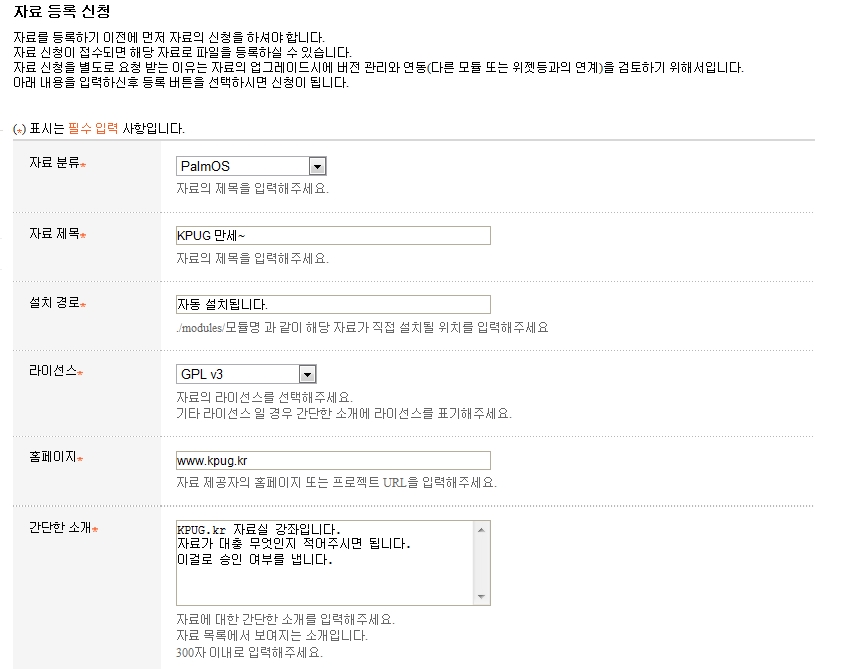Image resolution: width=841 pixels, height=669 pixels.
Task: Click the www.kpug.kr homepage input field
Action: pos(333,461)
